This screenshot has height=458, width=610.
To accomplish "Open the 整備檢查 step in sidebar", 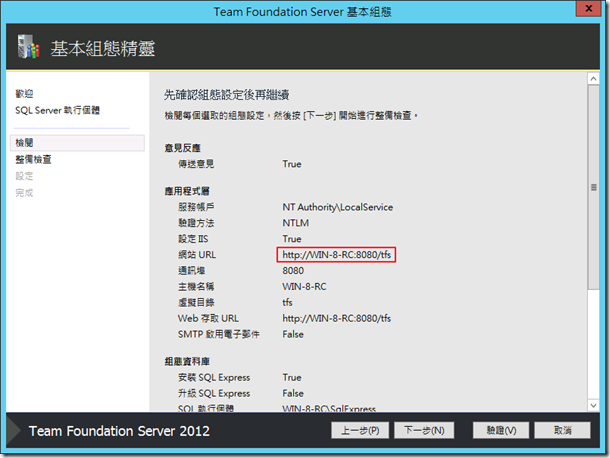I will (x=33, y=160).
